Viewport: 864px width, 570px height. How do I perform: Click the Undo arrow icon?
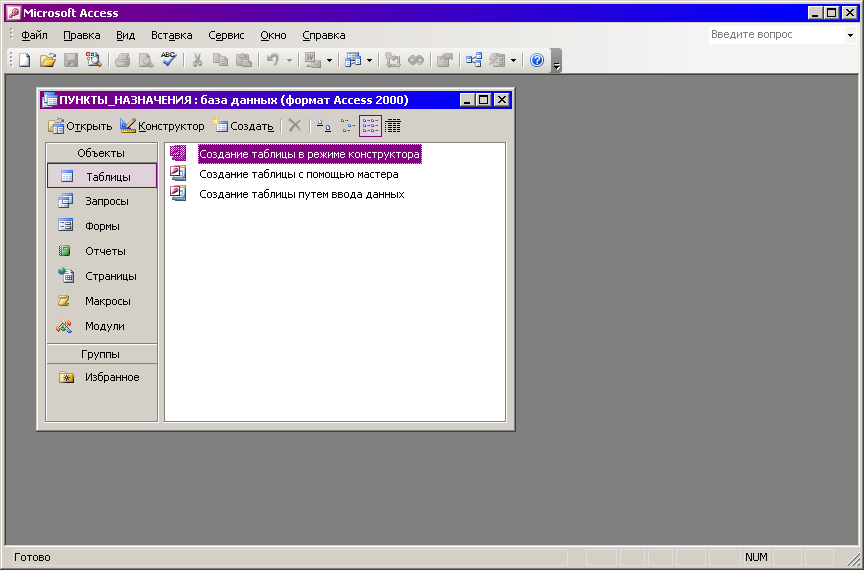coord(273,60)
